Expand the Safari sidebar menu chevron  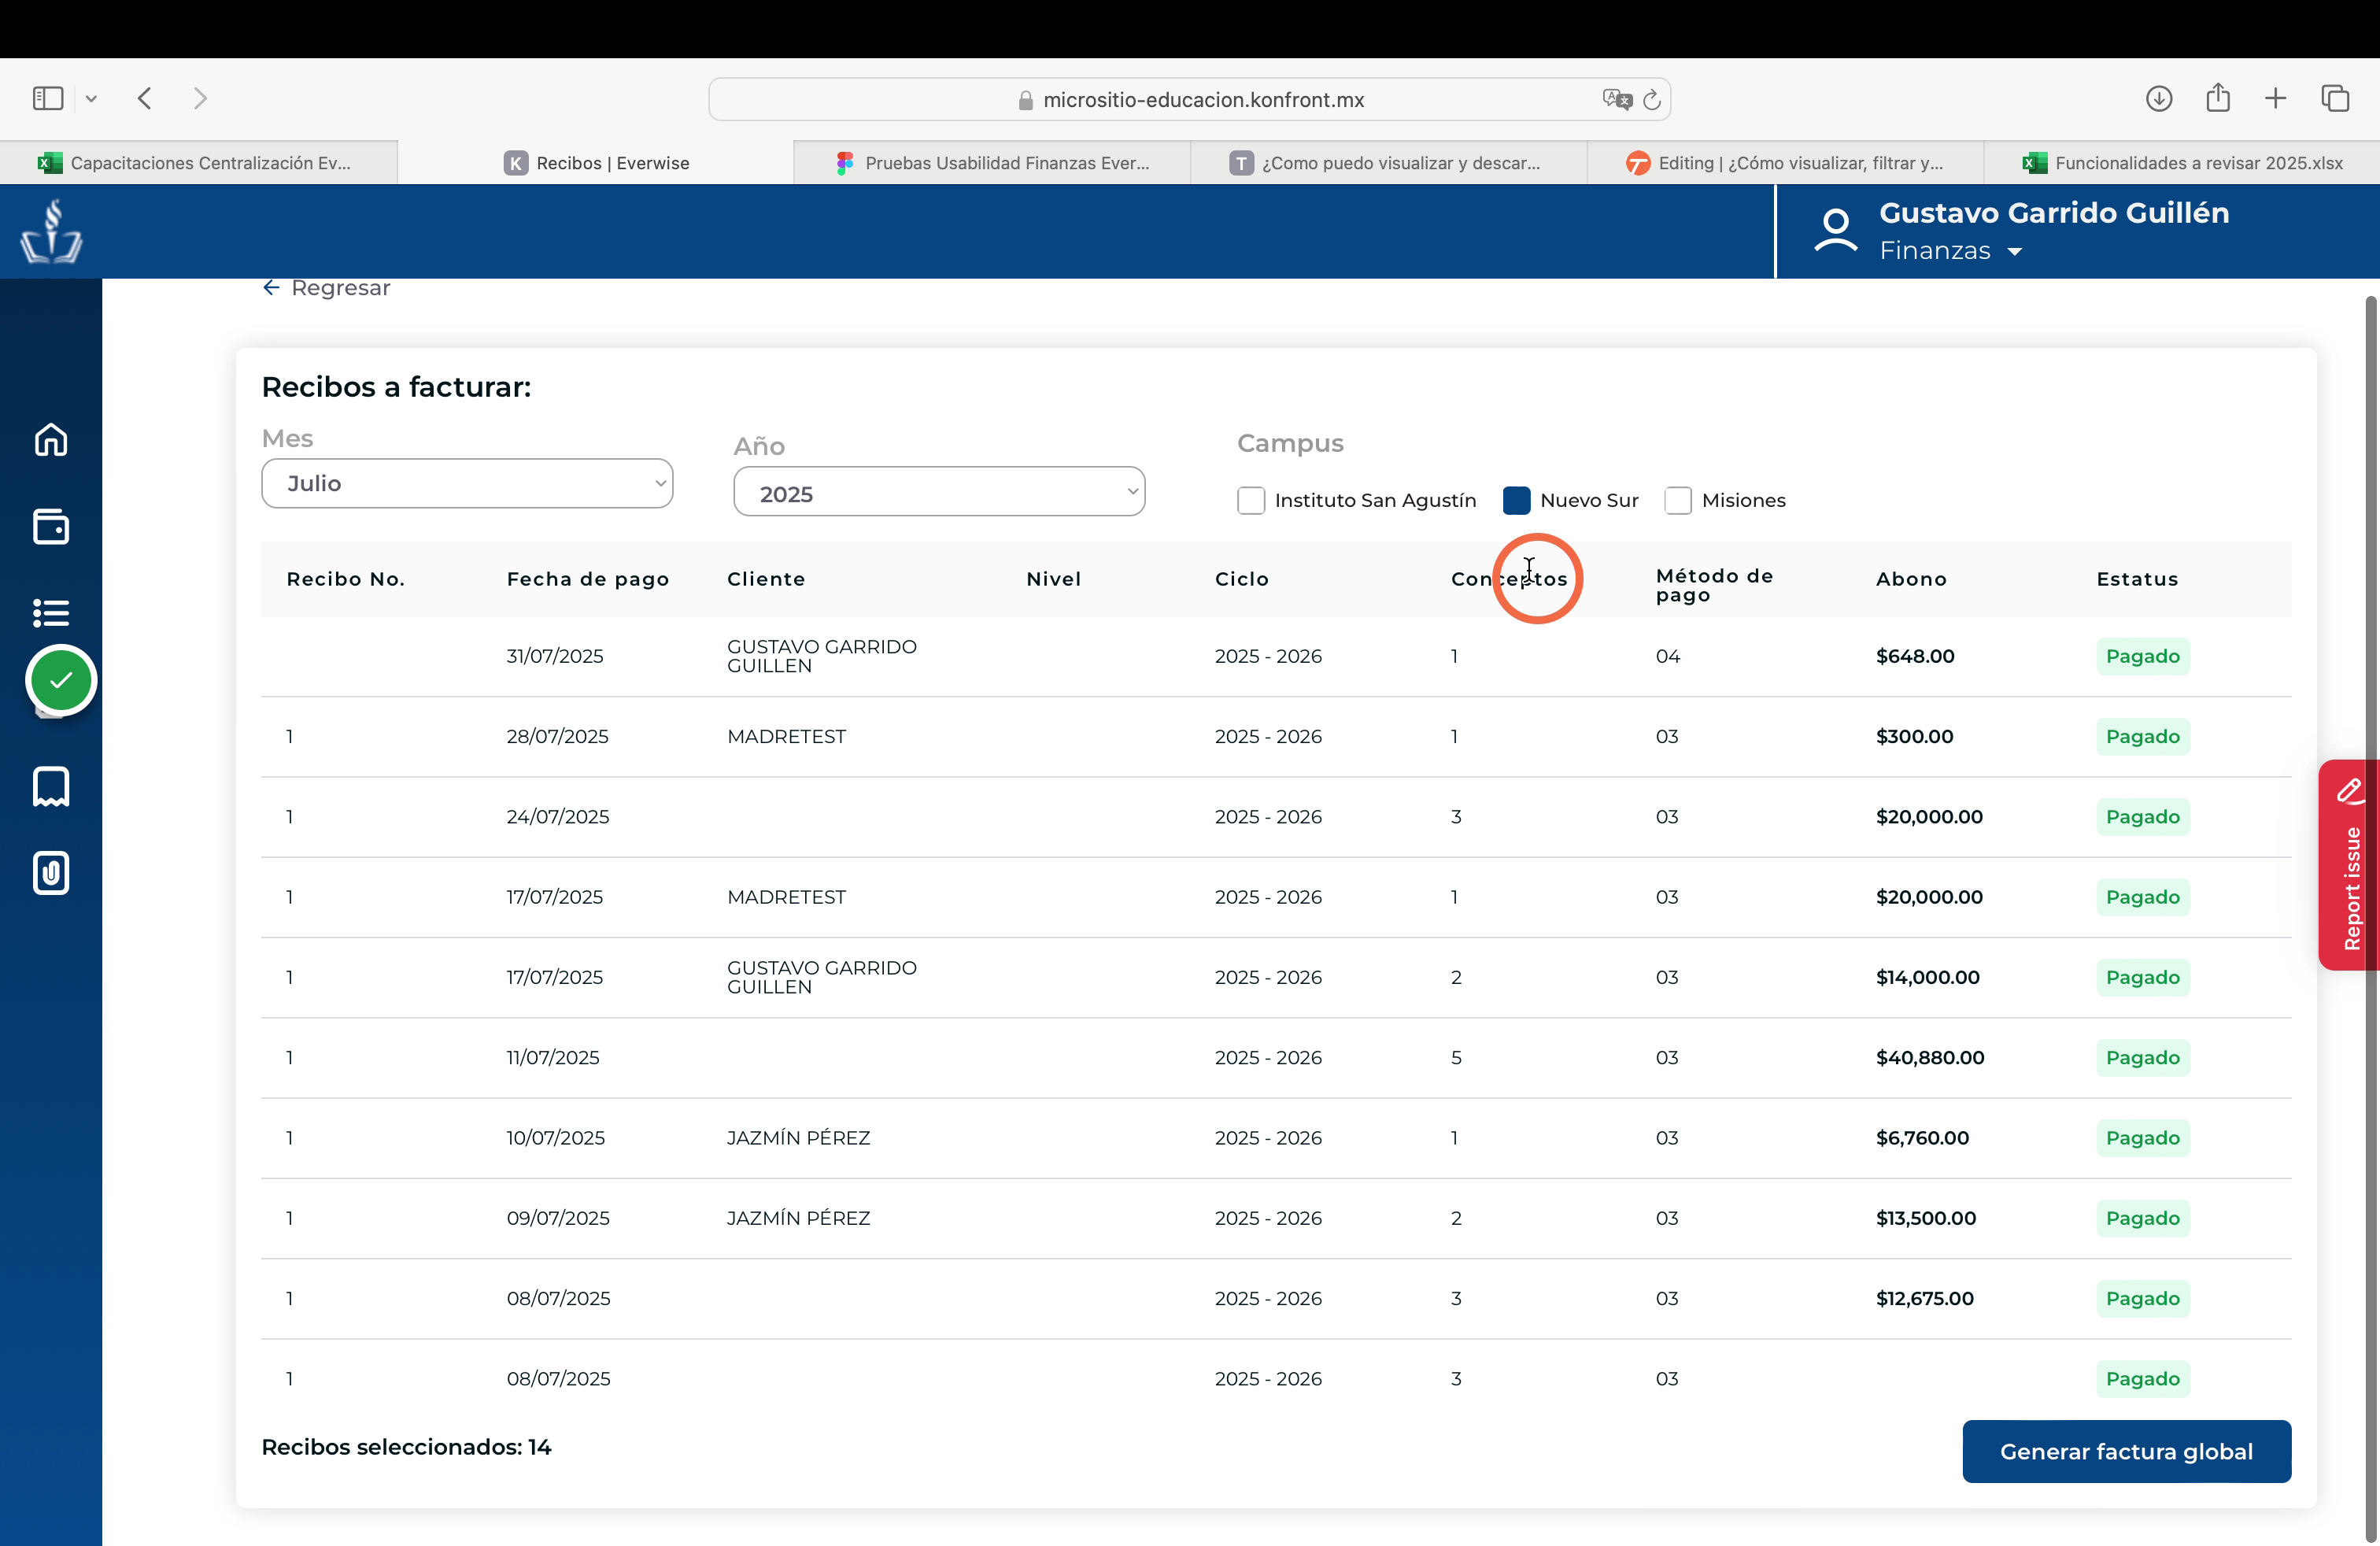click(91, 98)
